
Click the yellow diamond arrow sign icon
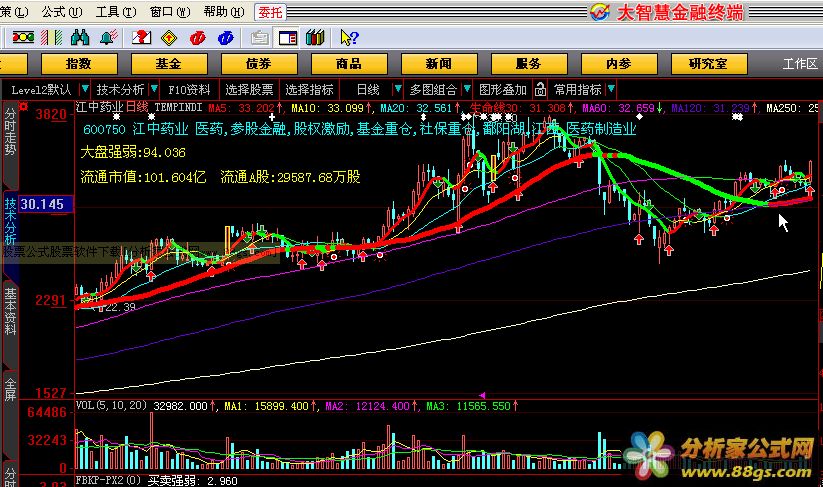coord(169,38)
